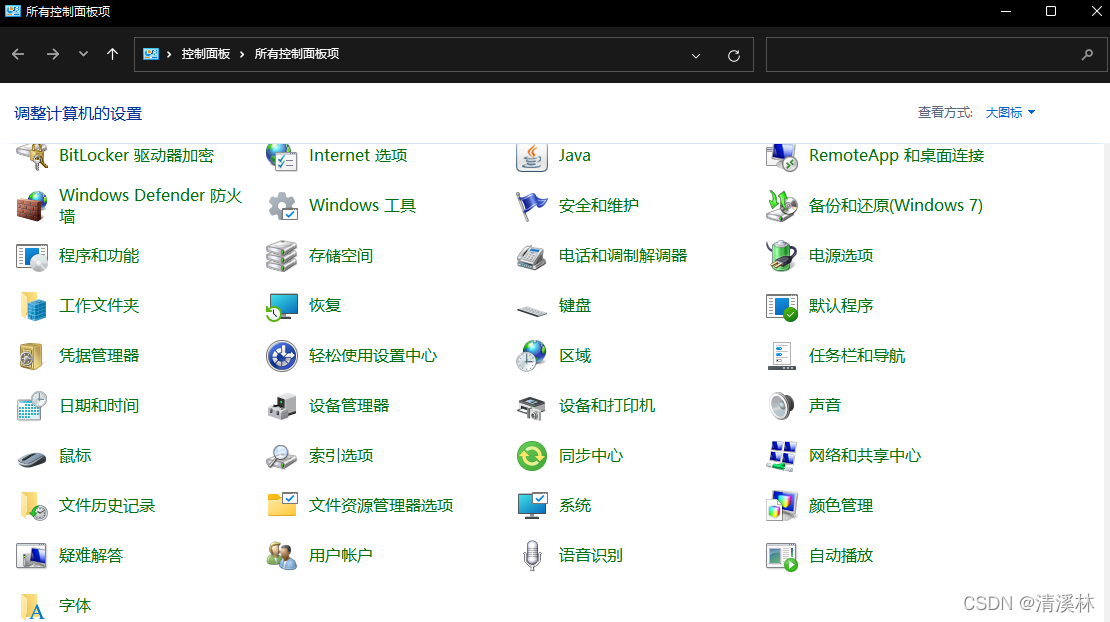
Task: Click the title bar control panel icon
Action: point(13,11)
